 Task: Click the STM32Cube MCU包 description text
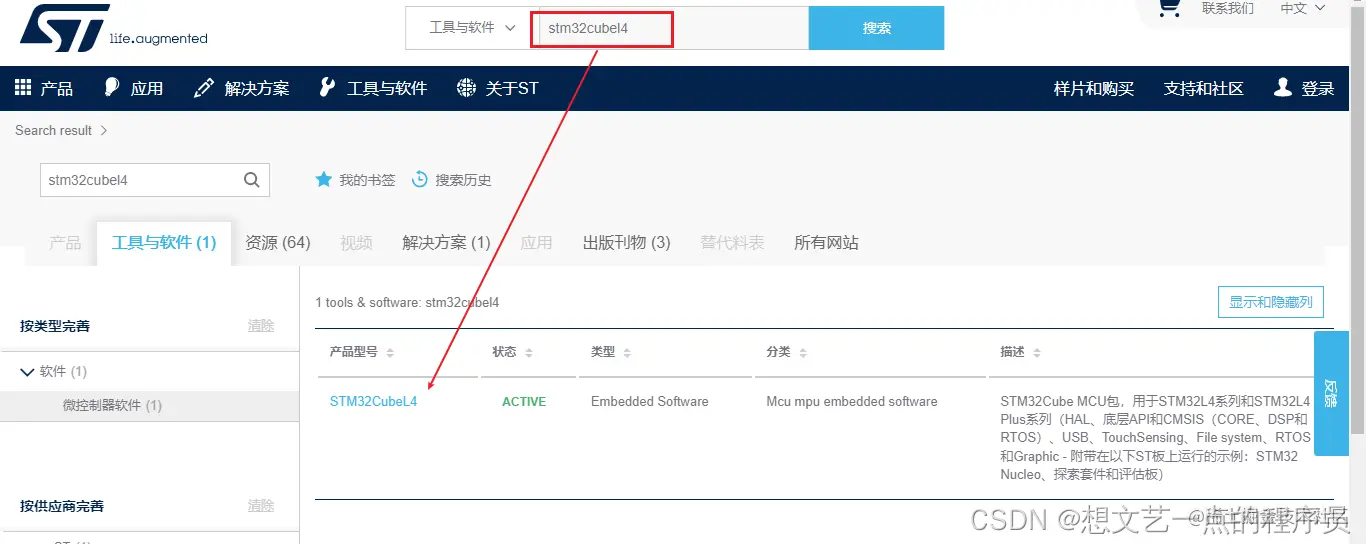1155,438
